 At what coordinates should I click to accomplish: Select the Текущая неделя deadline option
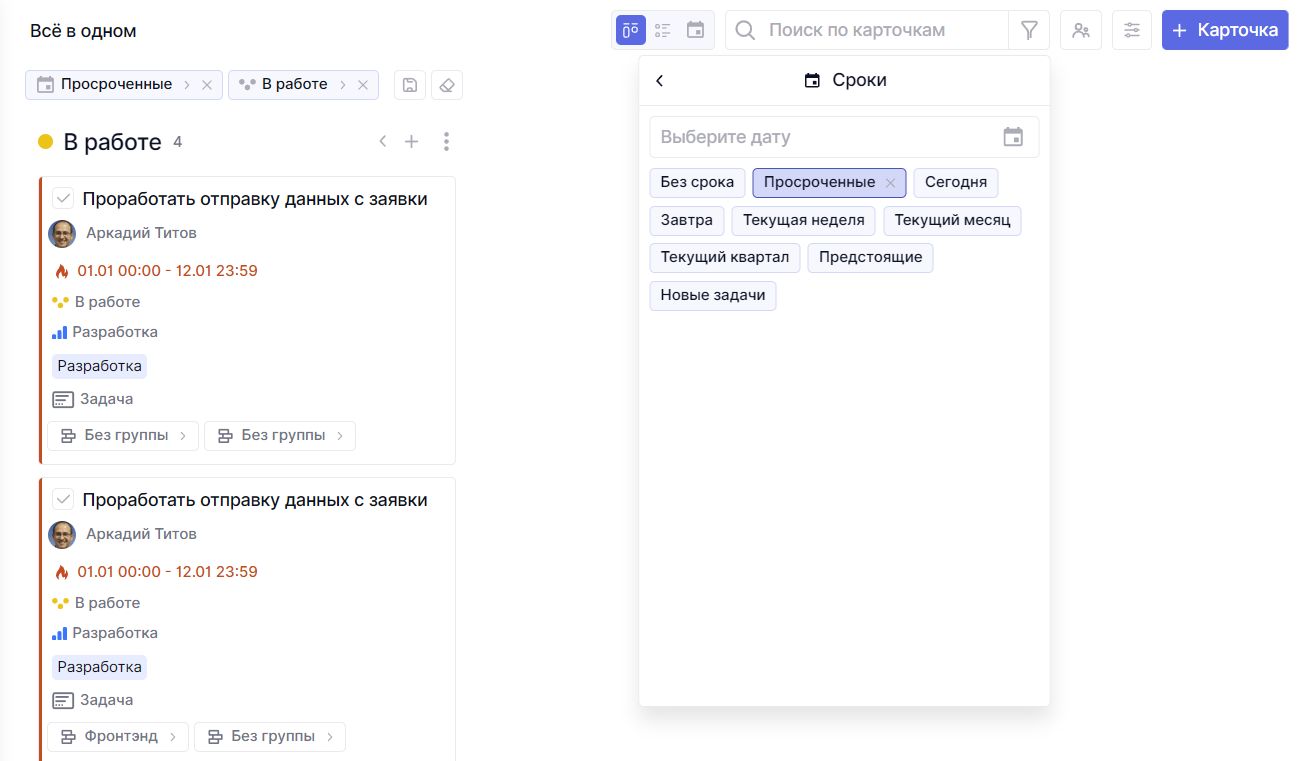pyautogui.click(x=803, y=220)
